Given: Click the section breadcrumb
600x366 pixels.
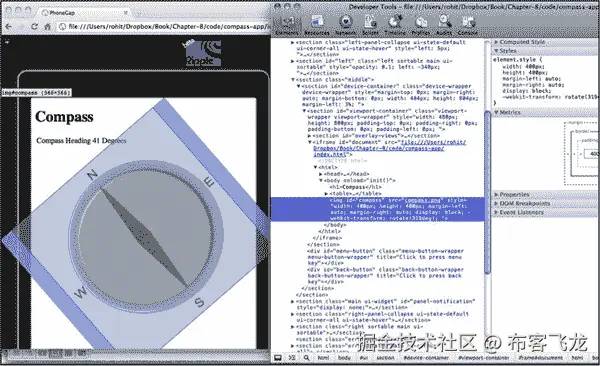Looking at the screenshot, I should pyautogui.click(x=385, y=358).
